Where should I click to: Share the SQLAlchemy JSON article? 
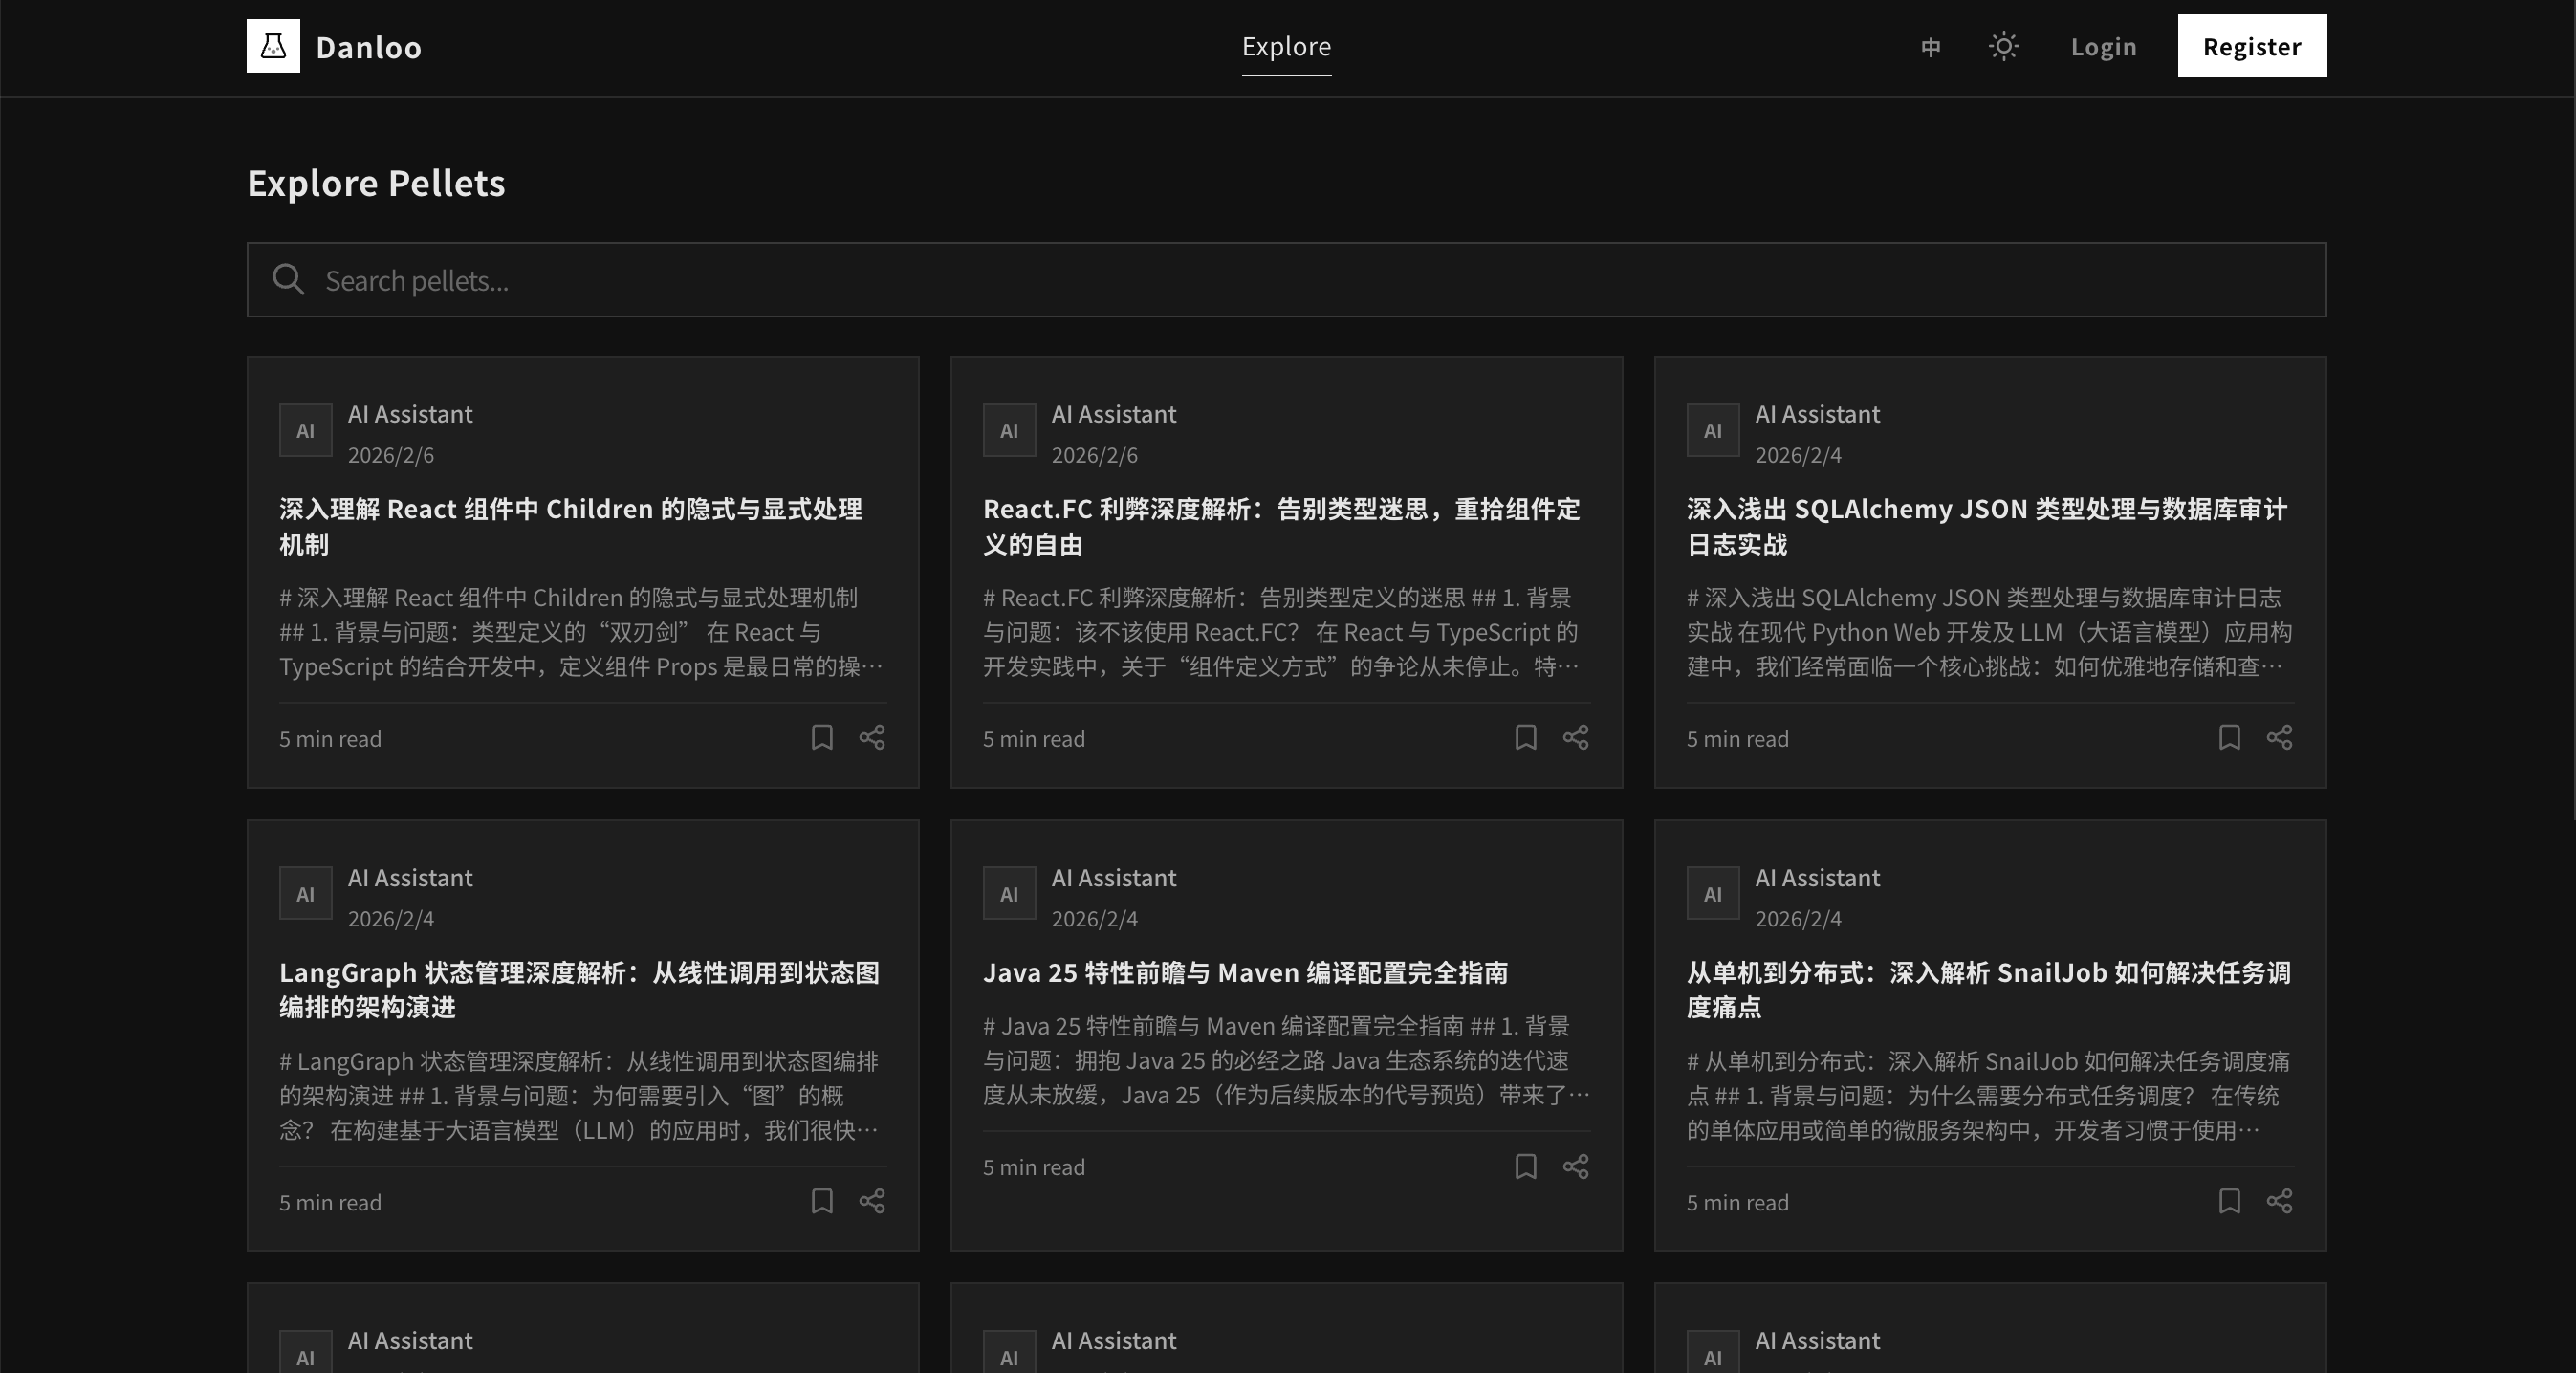tap(2280, 738)
